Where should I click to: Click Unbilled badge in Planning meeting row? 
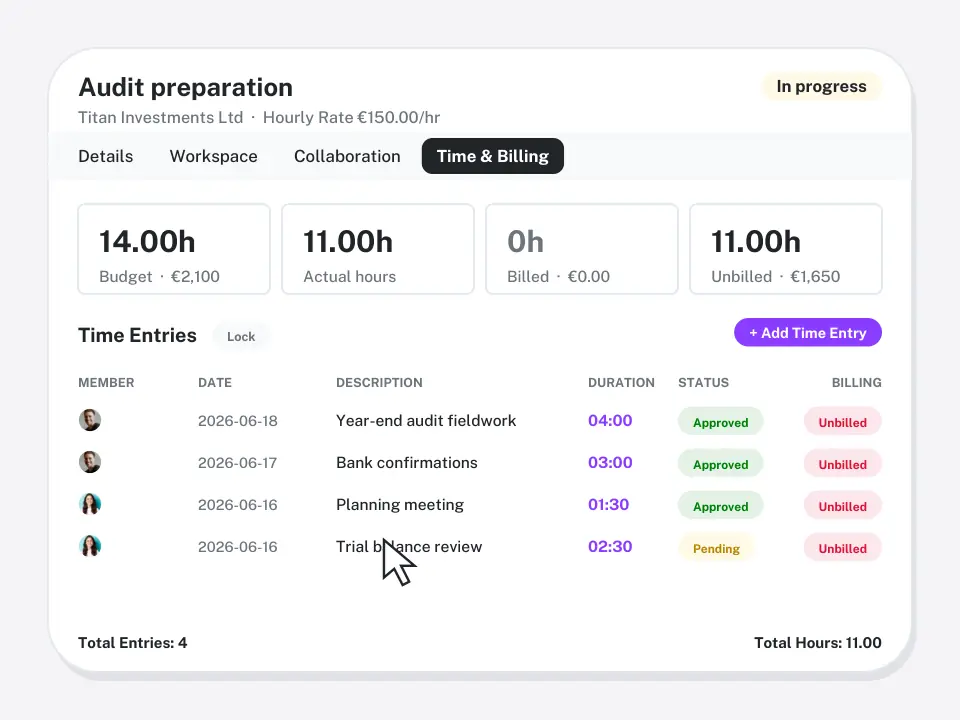click(x=842, y=506)
